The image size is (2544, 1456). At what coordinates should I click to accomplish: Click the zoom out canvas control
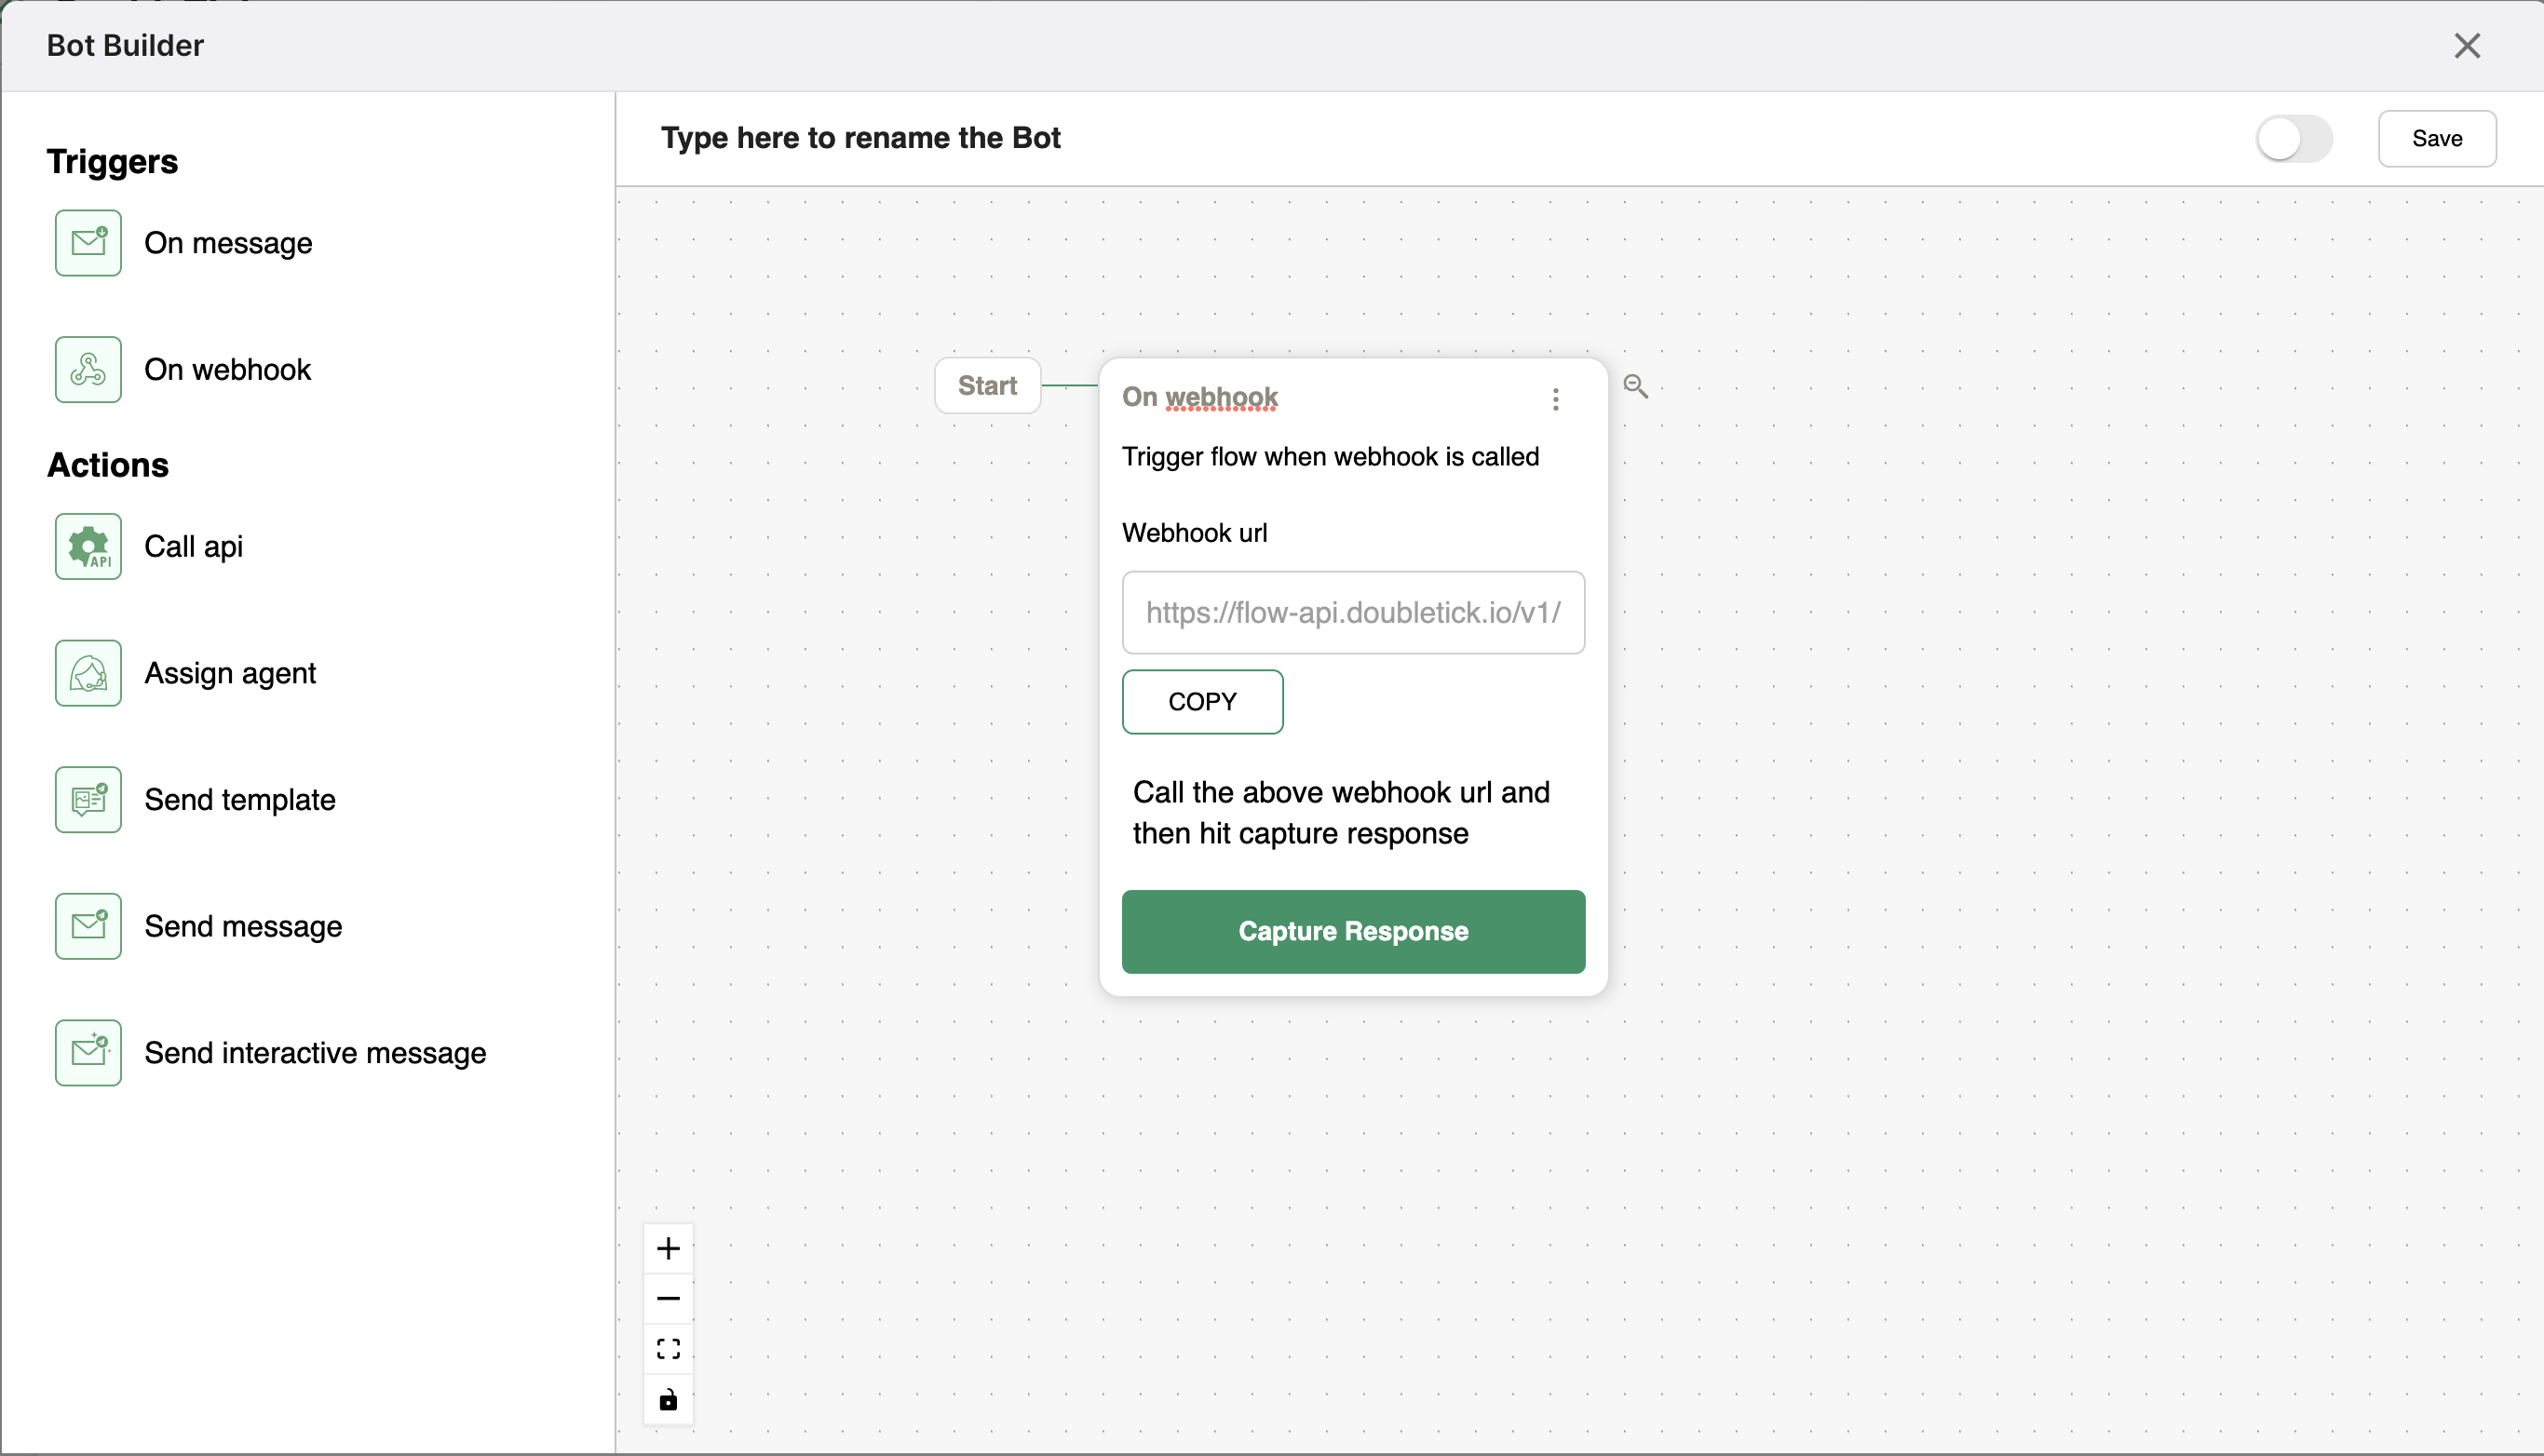pyautogui.click(x=668, y=1299)
